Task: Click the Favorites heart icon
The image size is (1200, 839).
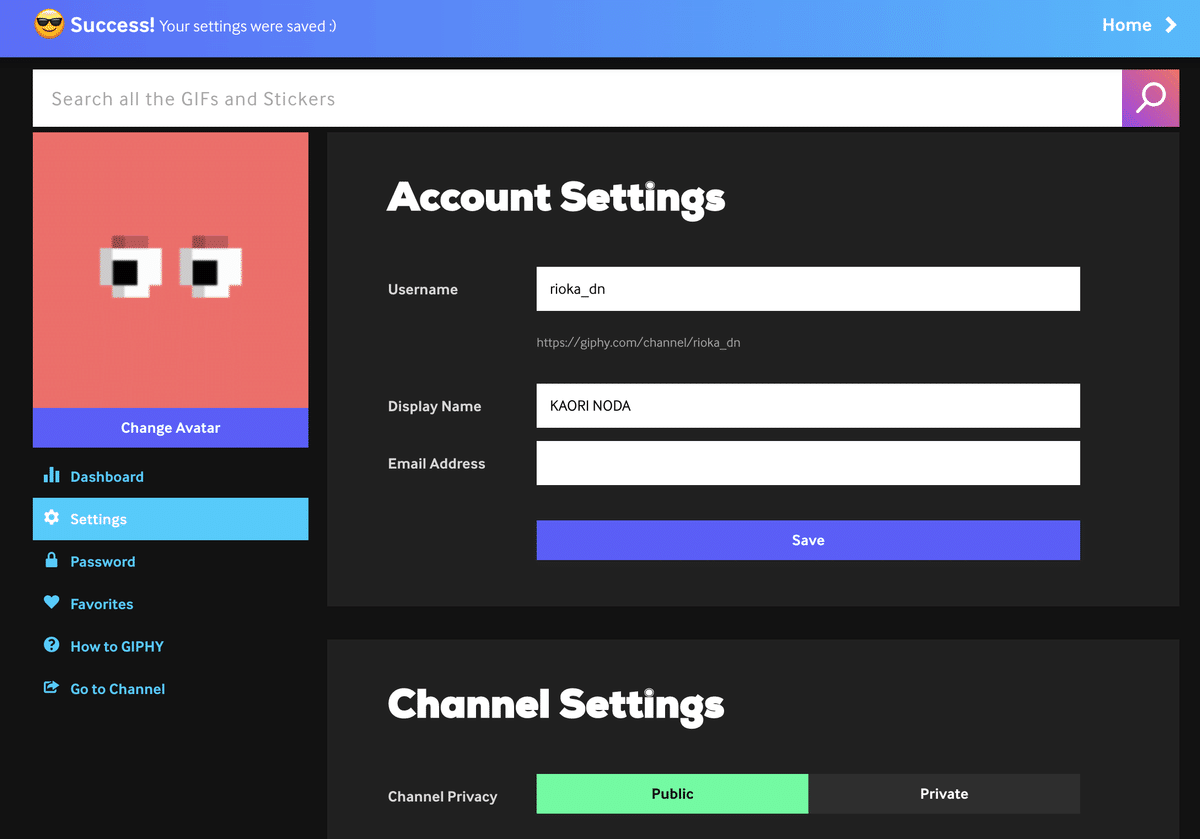Action: coord(51,603)
